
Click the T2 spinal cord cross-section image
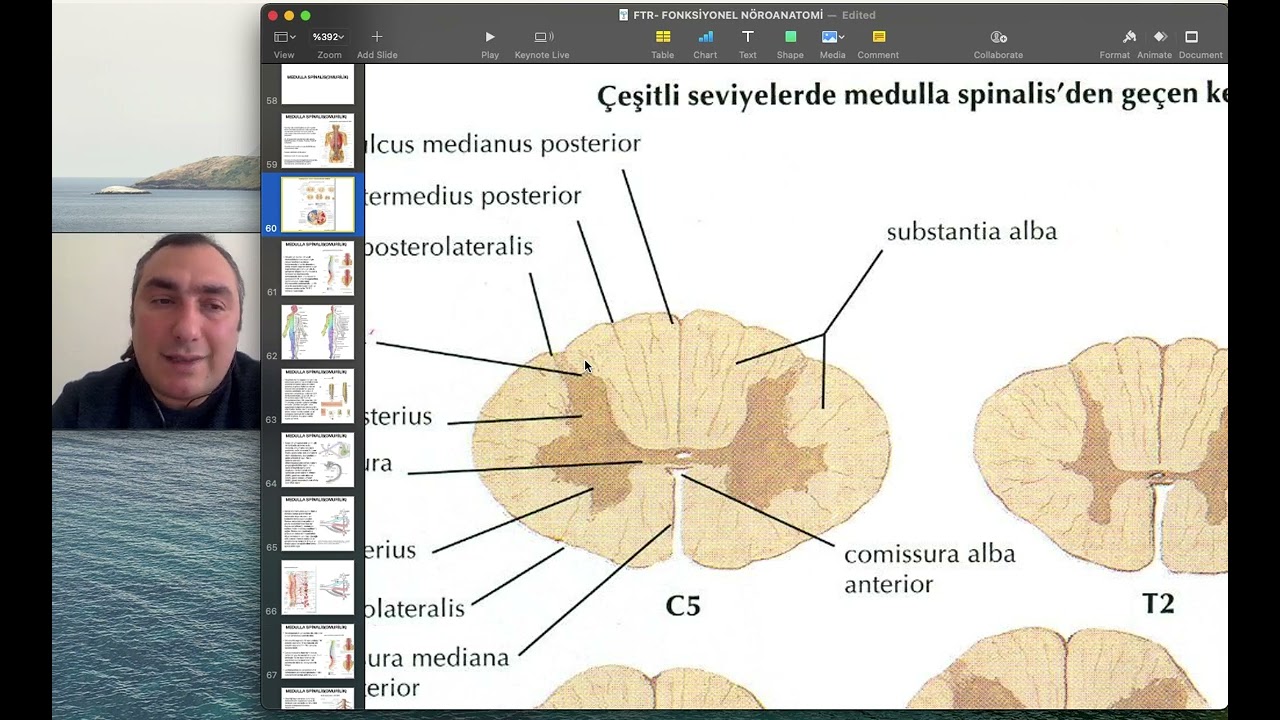click(x=1100, y=455)
